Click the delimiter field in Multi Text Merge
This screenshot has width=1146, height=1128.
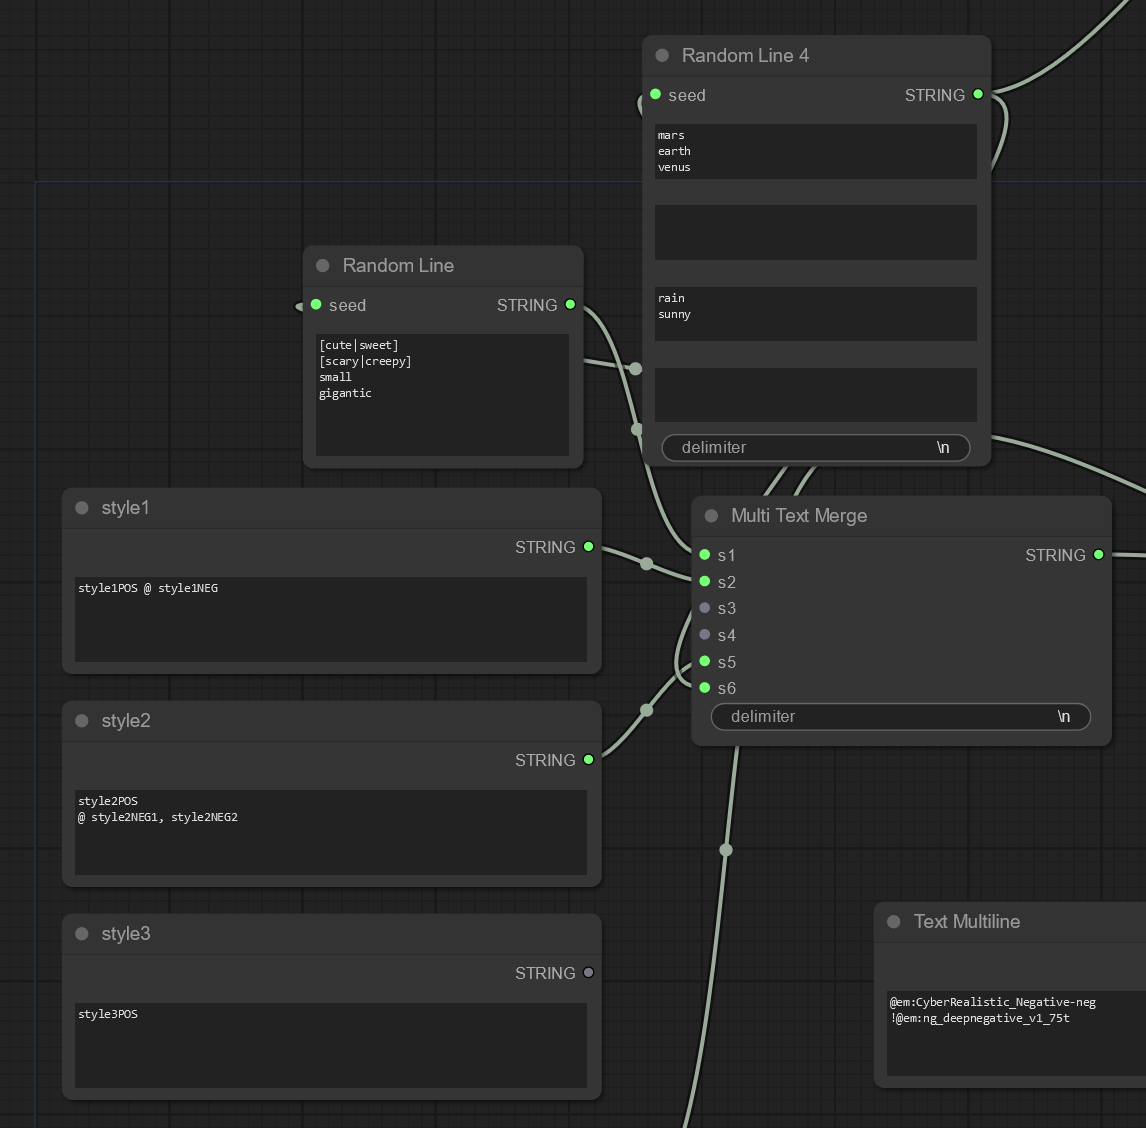(x=900, y=717)
